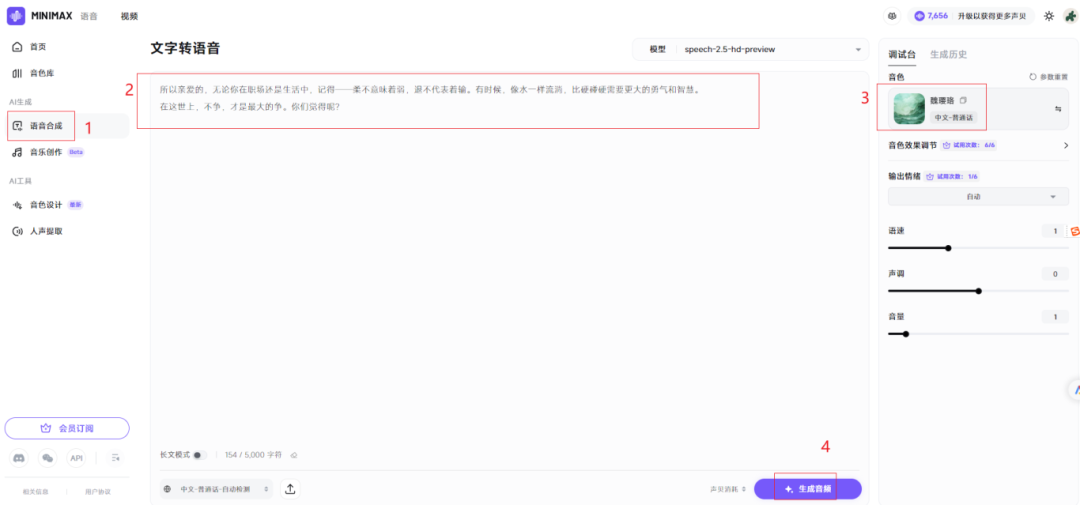The image size is (1080, 505).
Task: Expand the 音色效果调节 section
Action: (x=1065, y=145)
